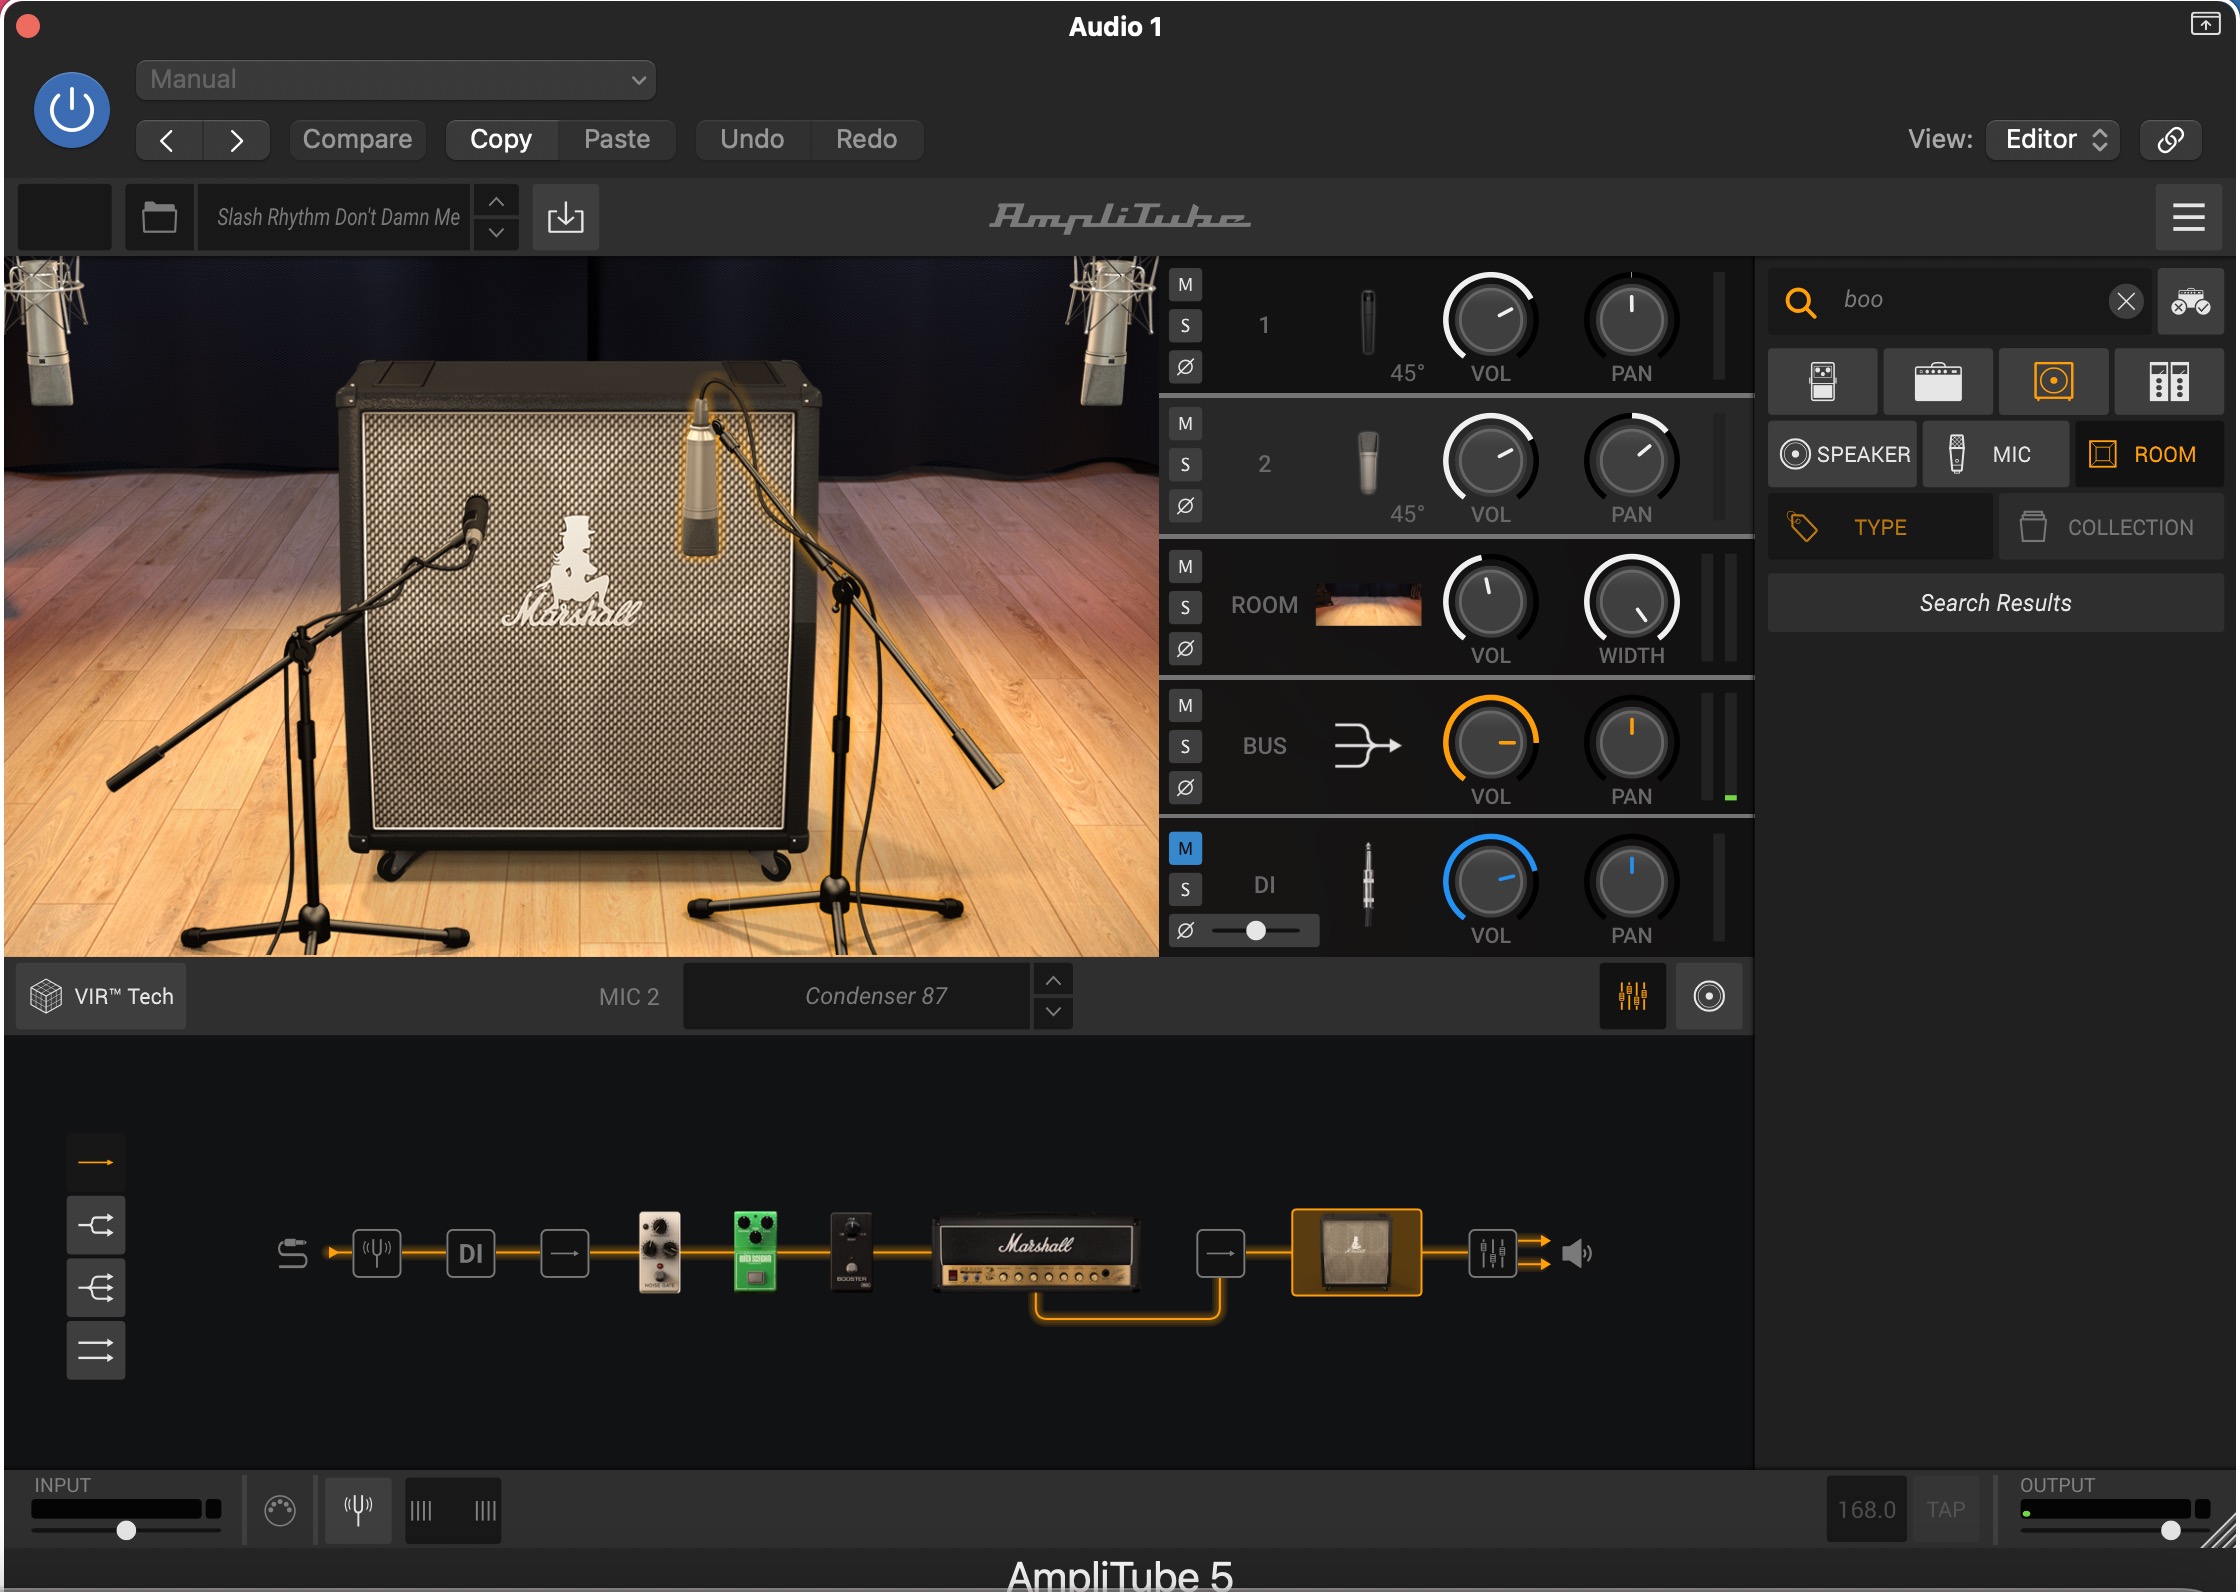Select the highlighted cabinet block
The image size is (2240, 1592).
click(x=1356, y=1252)
